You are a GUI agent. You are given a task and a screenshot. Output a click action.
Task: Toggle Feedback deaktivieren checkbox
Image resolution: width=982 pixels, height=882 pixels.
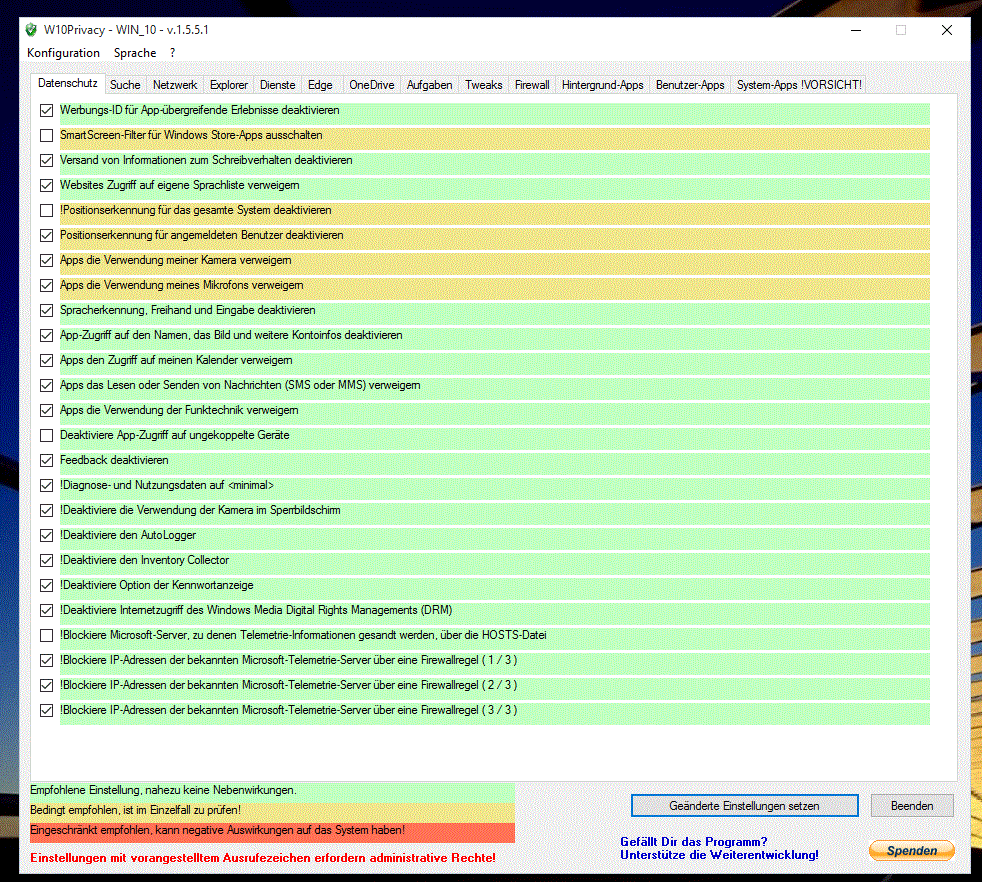(47, 460)
